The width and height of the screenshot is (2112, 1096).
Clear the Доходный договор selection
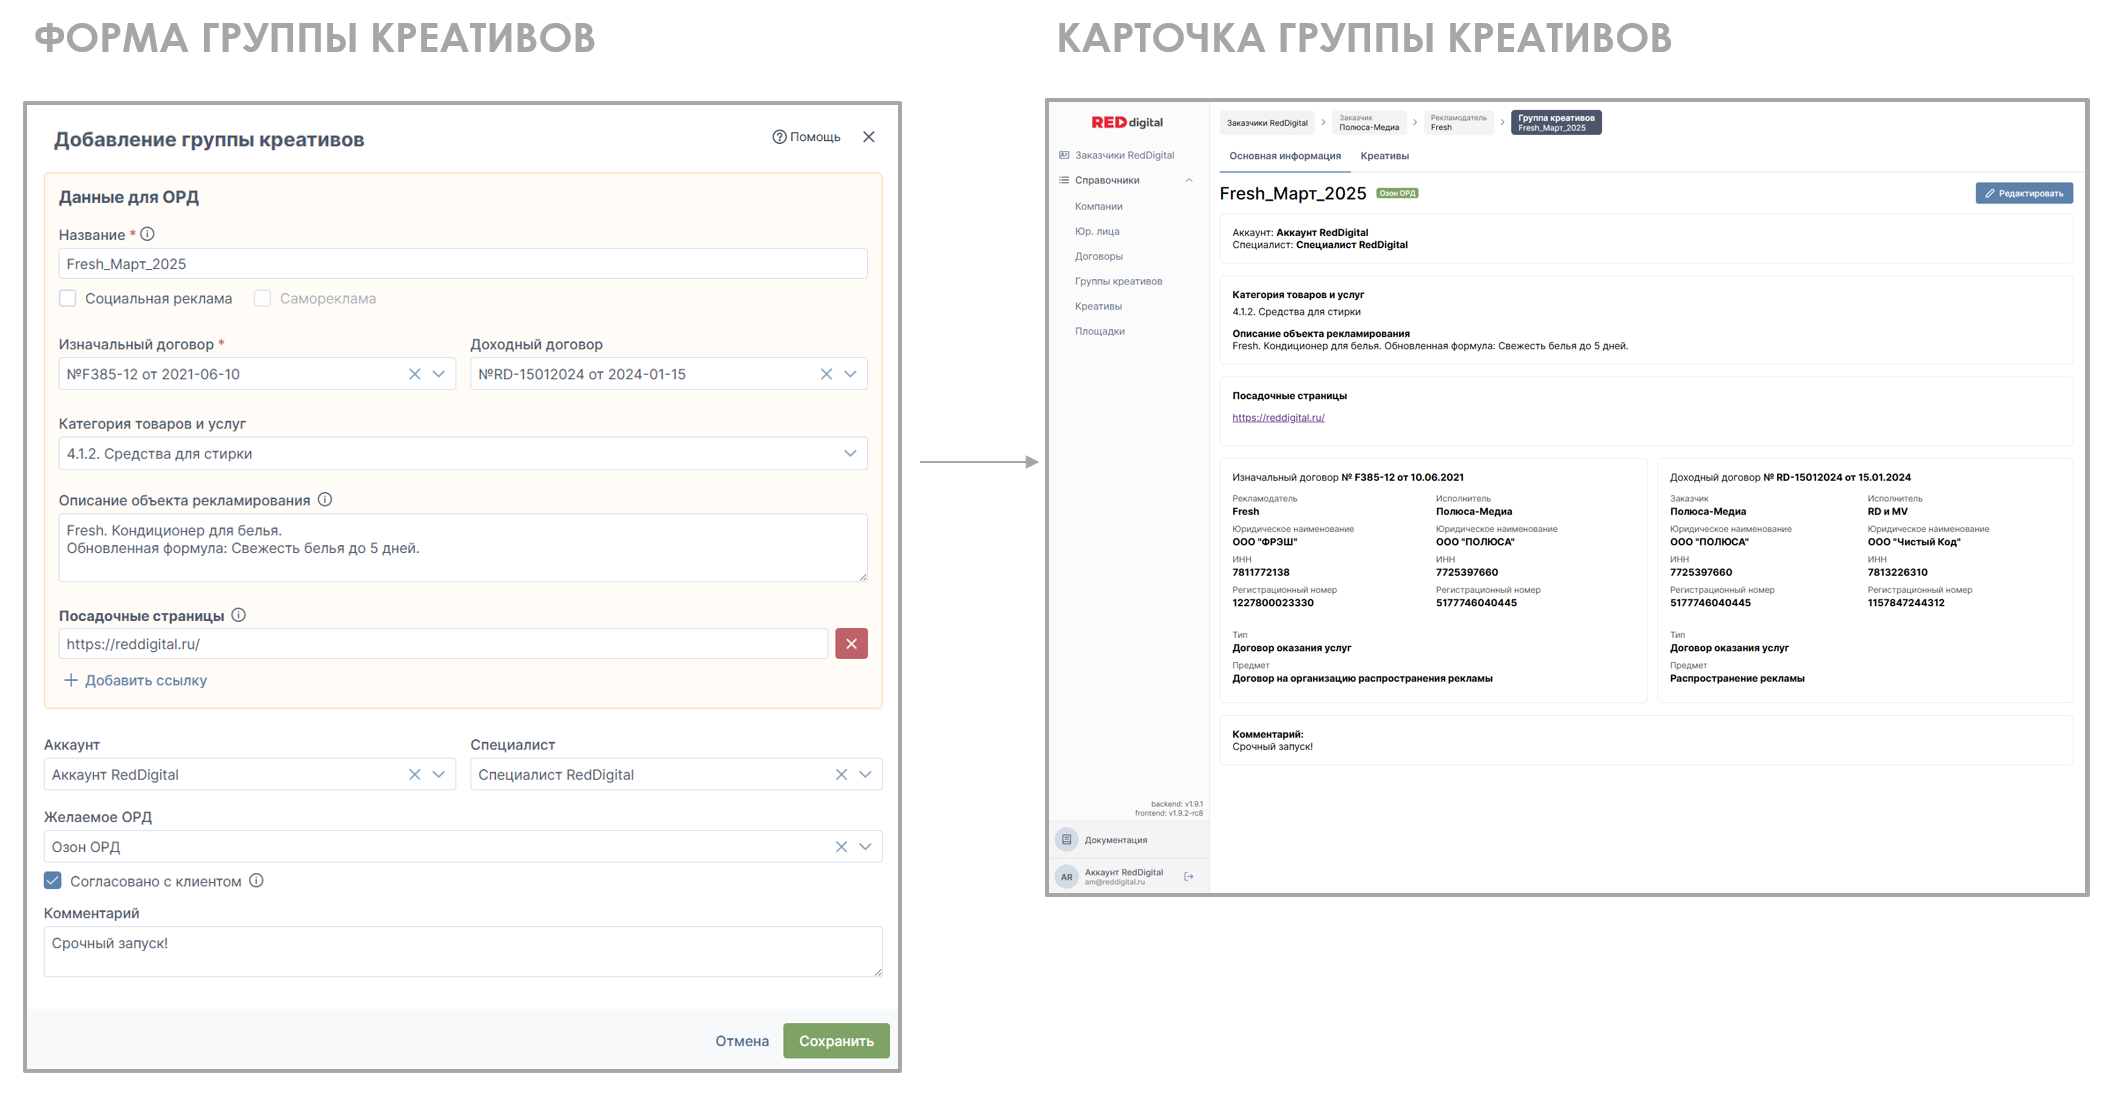pyautogui.click(x=827, y=374)
